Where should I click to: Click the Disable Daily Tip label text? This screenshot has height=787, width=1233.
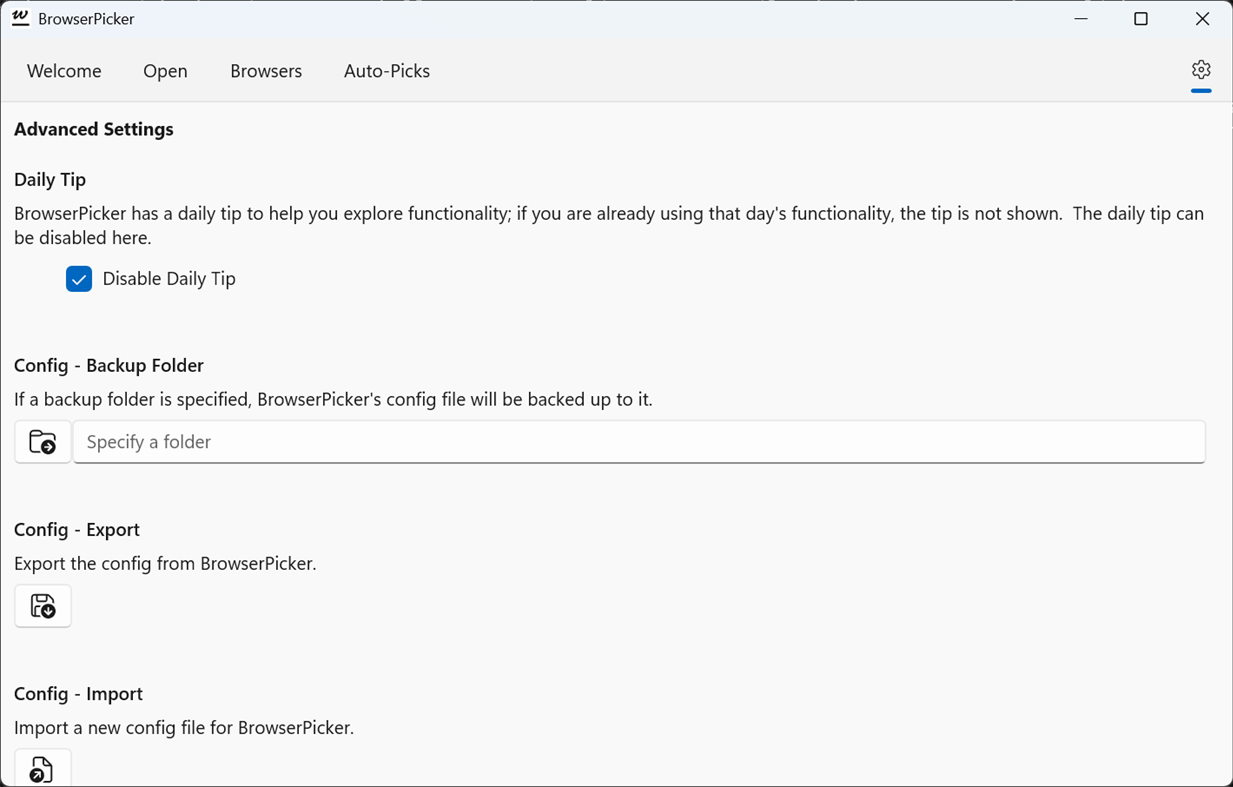168,279
